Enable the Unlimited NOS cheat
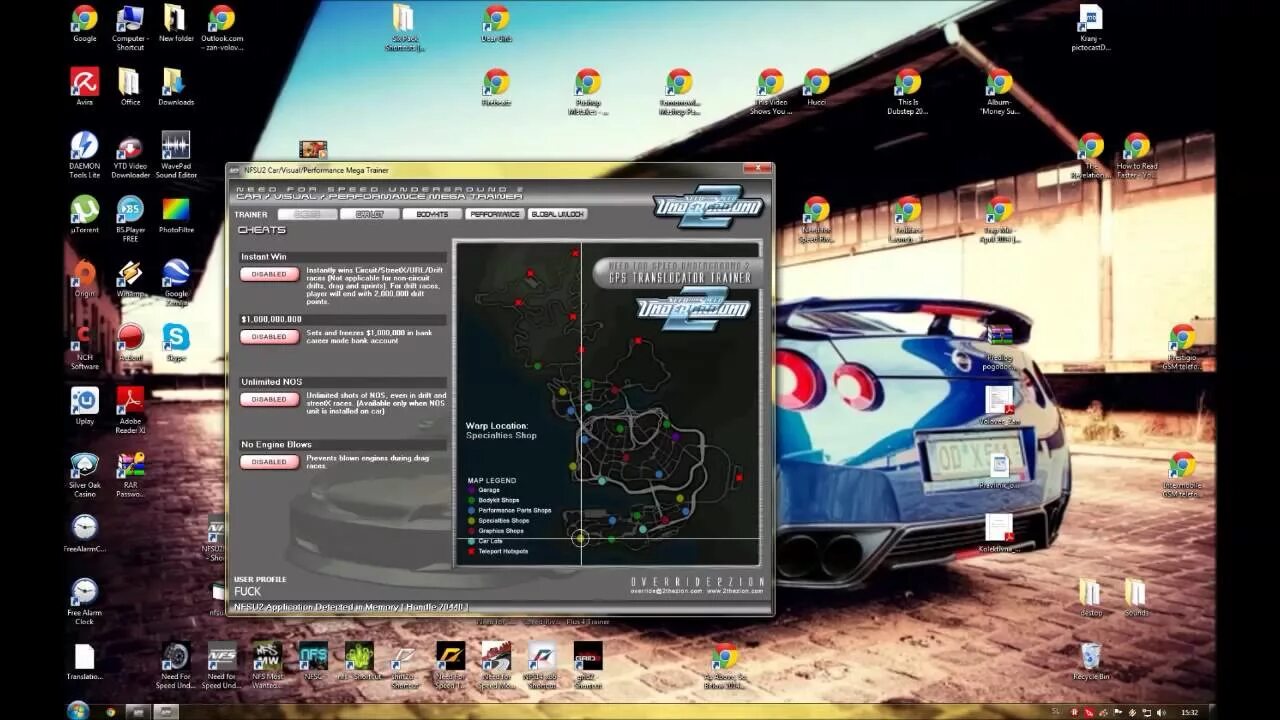The image size is (1280, 720). [x=269, y=399]
